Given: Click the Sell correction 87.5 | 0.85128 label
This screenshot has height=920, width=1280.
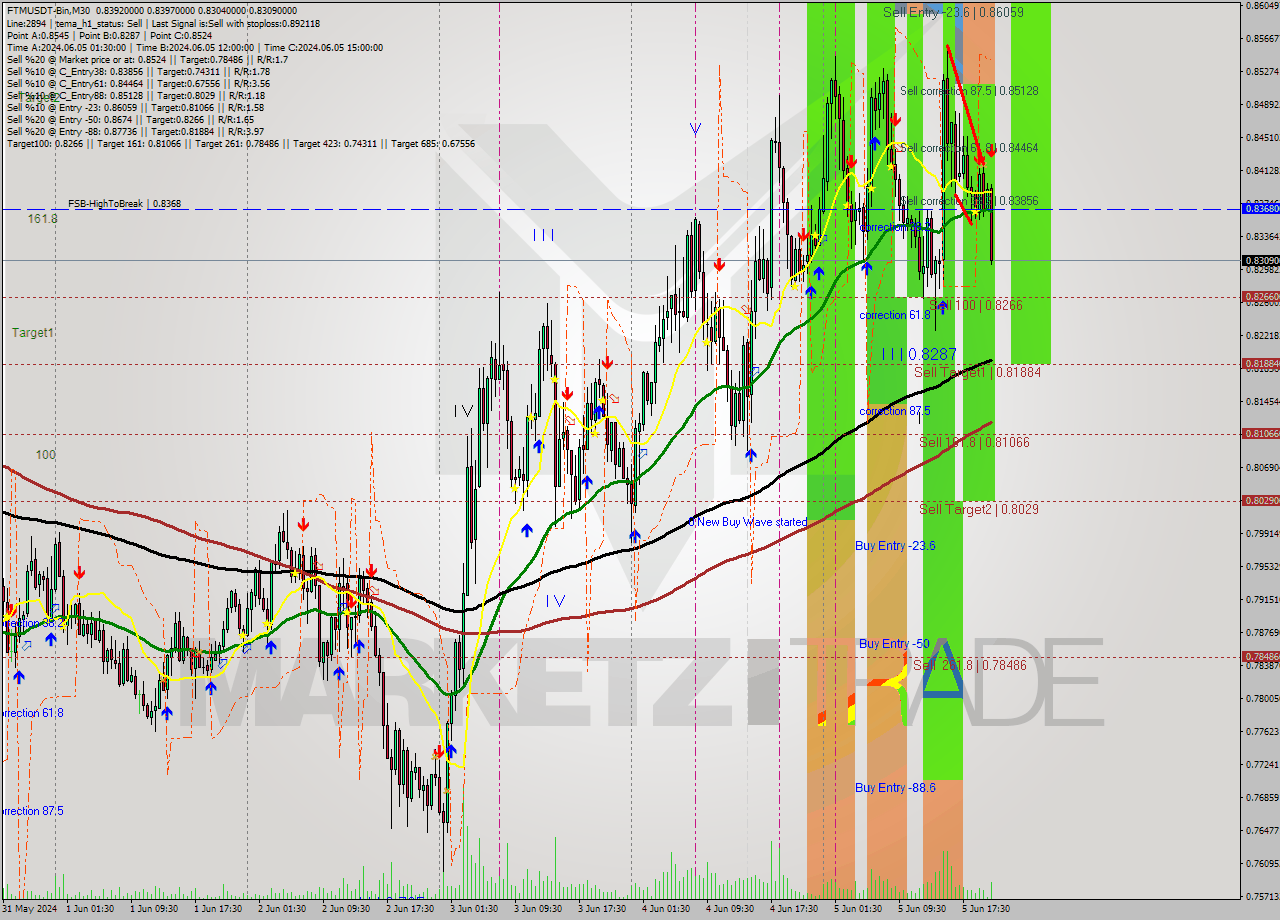Looking at the screenshot, I should click(969, 91).
